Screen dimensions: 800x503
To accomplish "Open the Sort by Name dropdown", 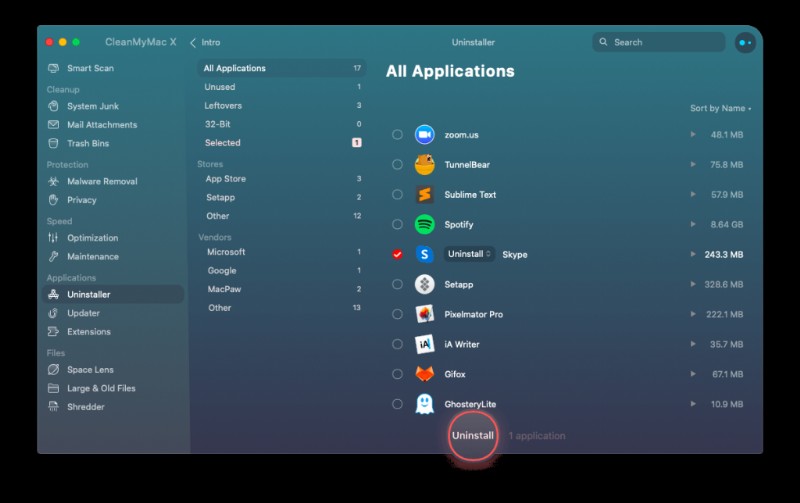I will [720, 108].
